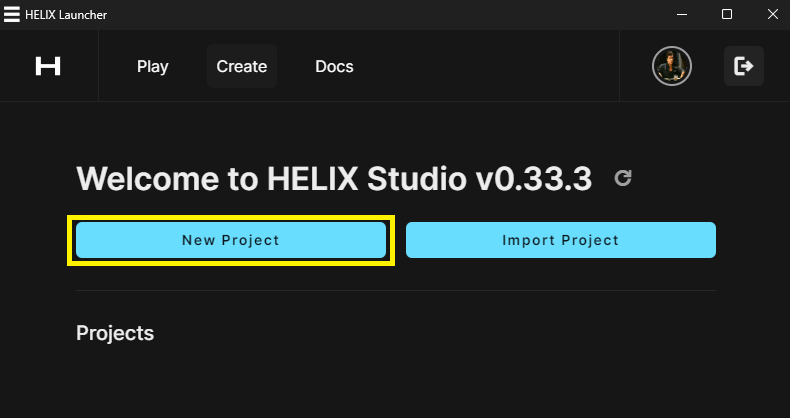
Task: Open the Docs tab
Action: pos(334,67)
